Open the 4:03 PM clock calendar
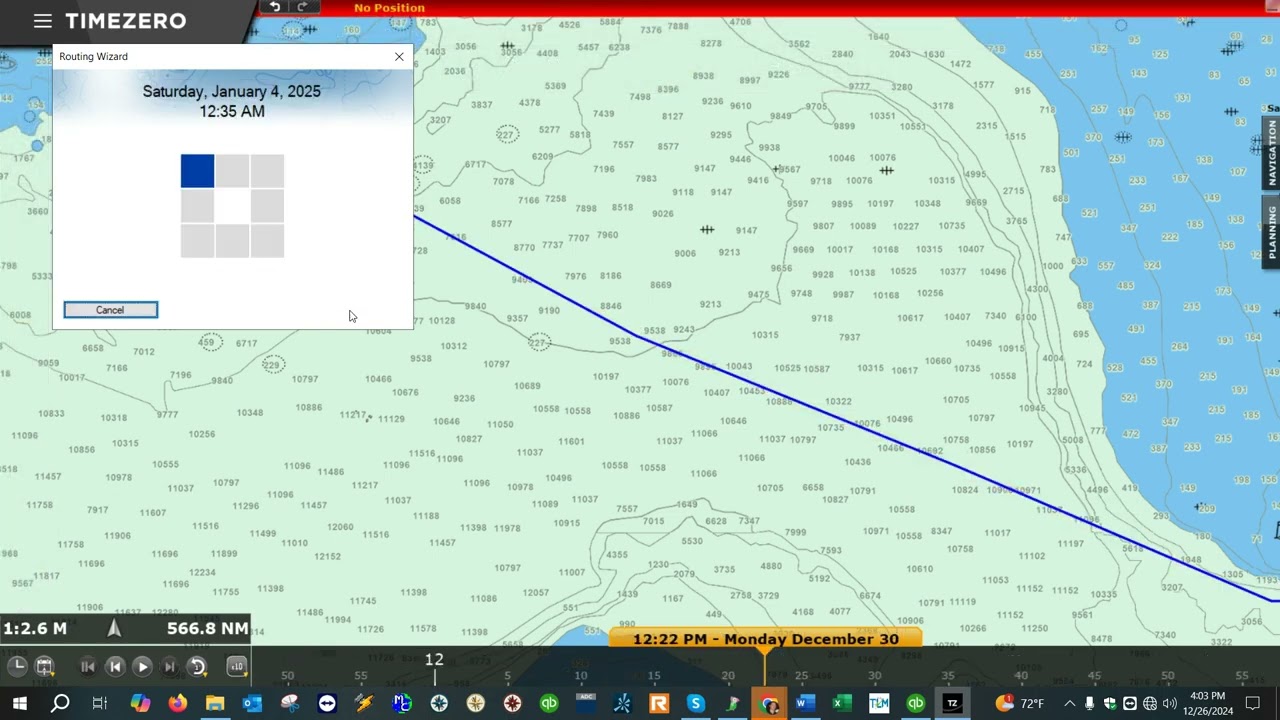This screenshot has height=720, width=1280. (x=1208, y=704)
